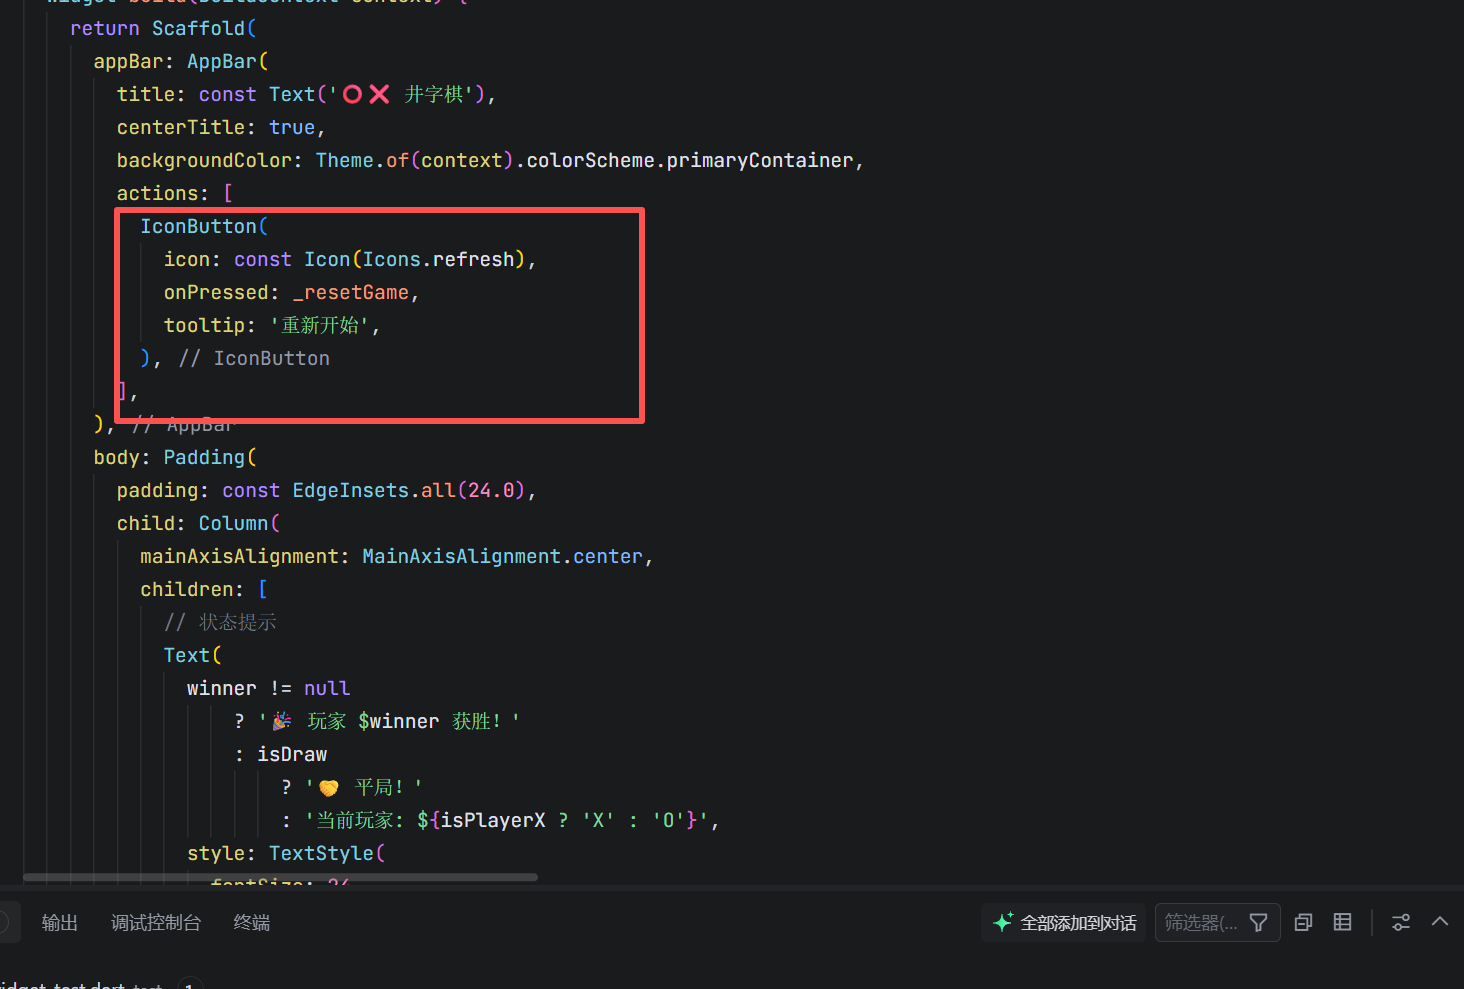The width and height of the screenshot is (1464, 989).
Task: Click 'winner != null' expression
Action: (x=268, y=689)
